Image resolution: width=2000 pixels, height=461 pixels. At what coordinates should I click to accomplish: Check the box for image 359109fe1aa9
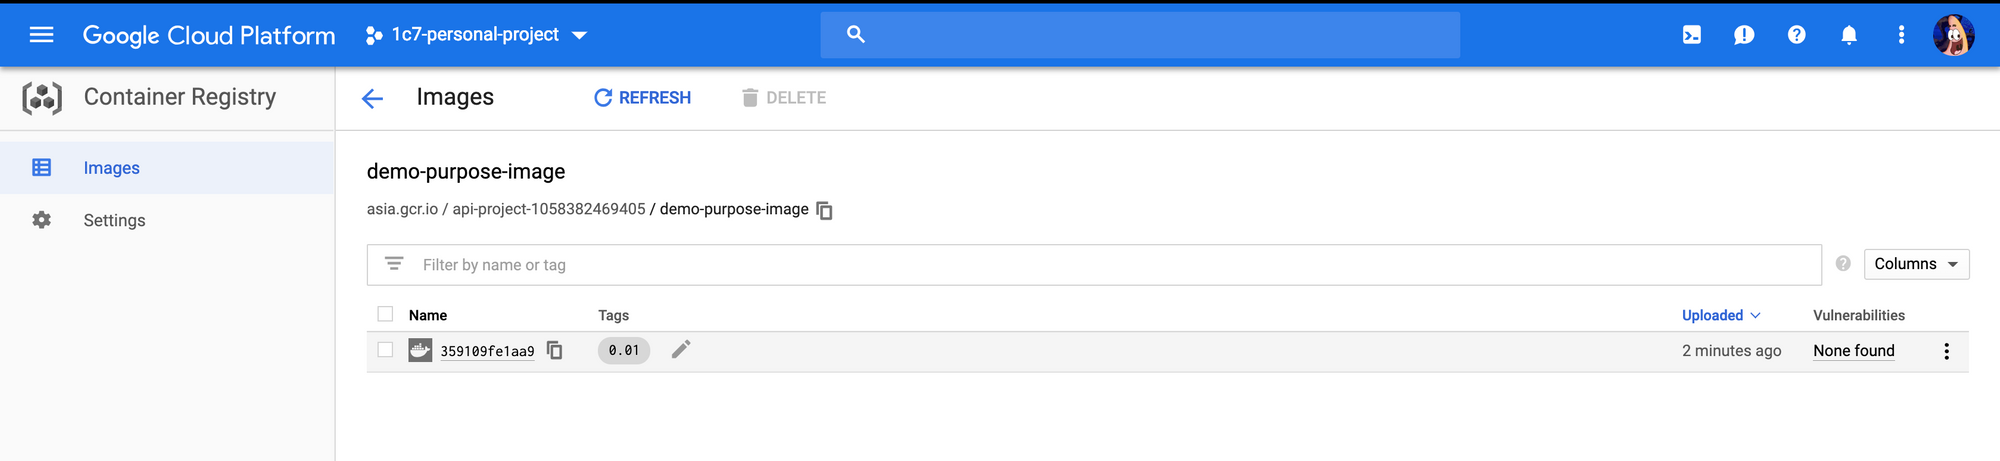click(x=385, y=350)
